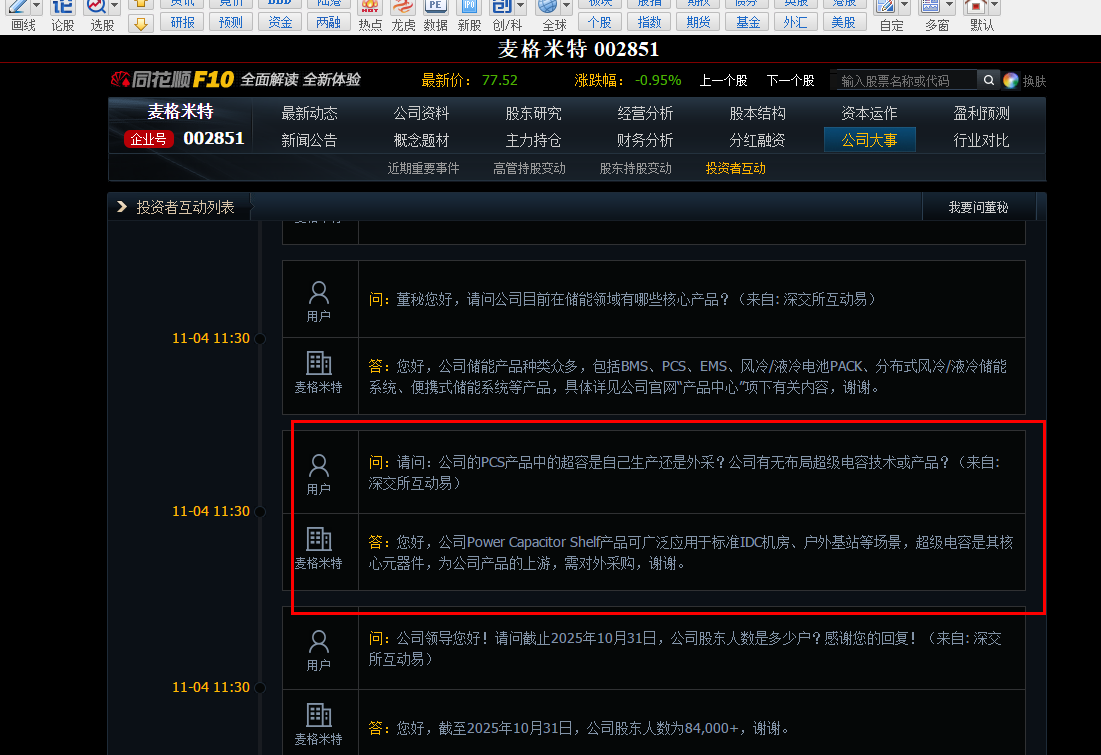Screen dimensions: 1101x755
Task: Expand the 创/科 dropdown arrow
Action: (520, 7)
